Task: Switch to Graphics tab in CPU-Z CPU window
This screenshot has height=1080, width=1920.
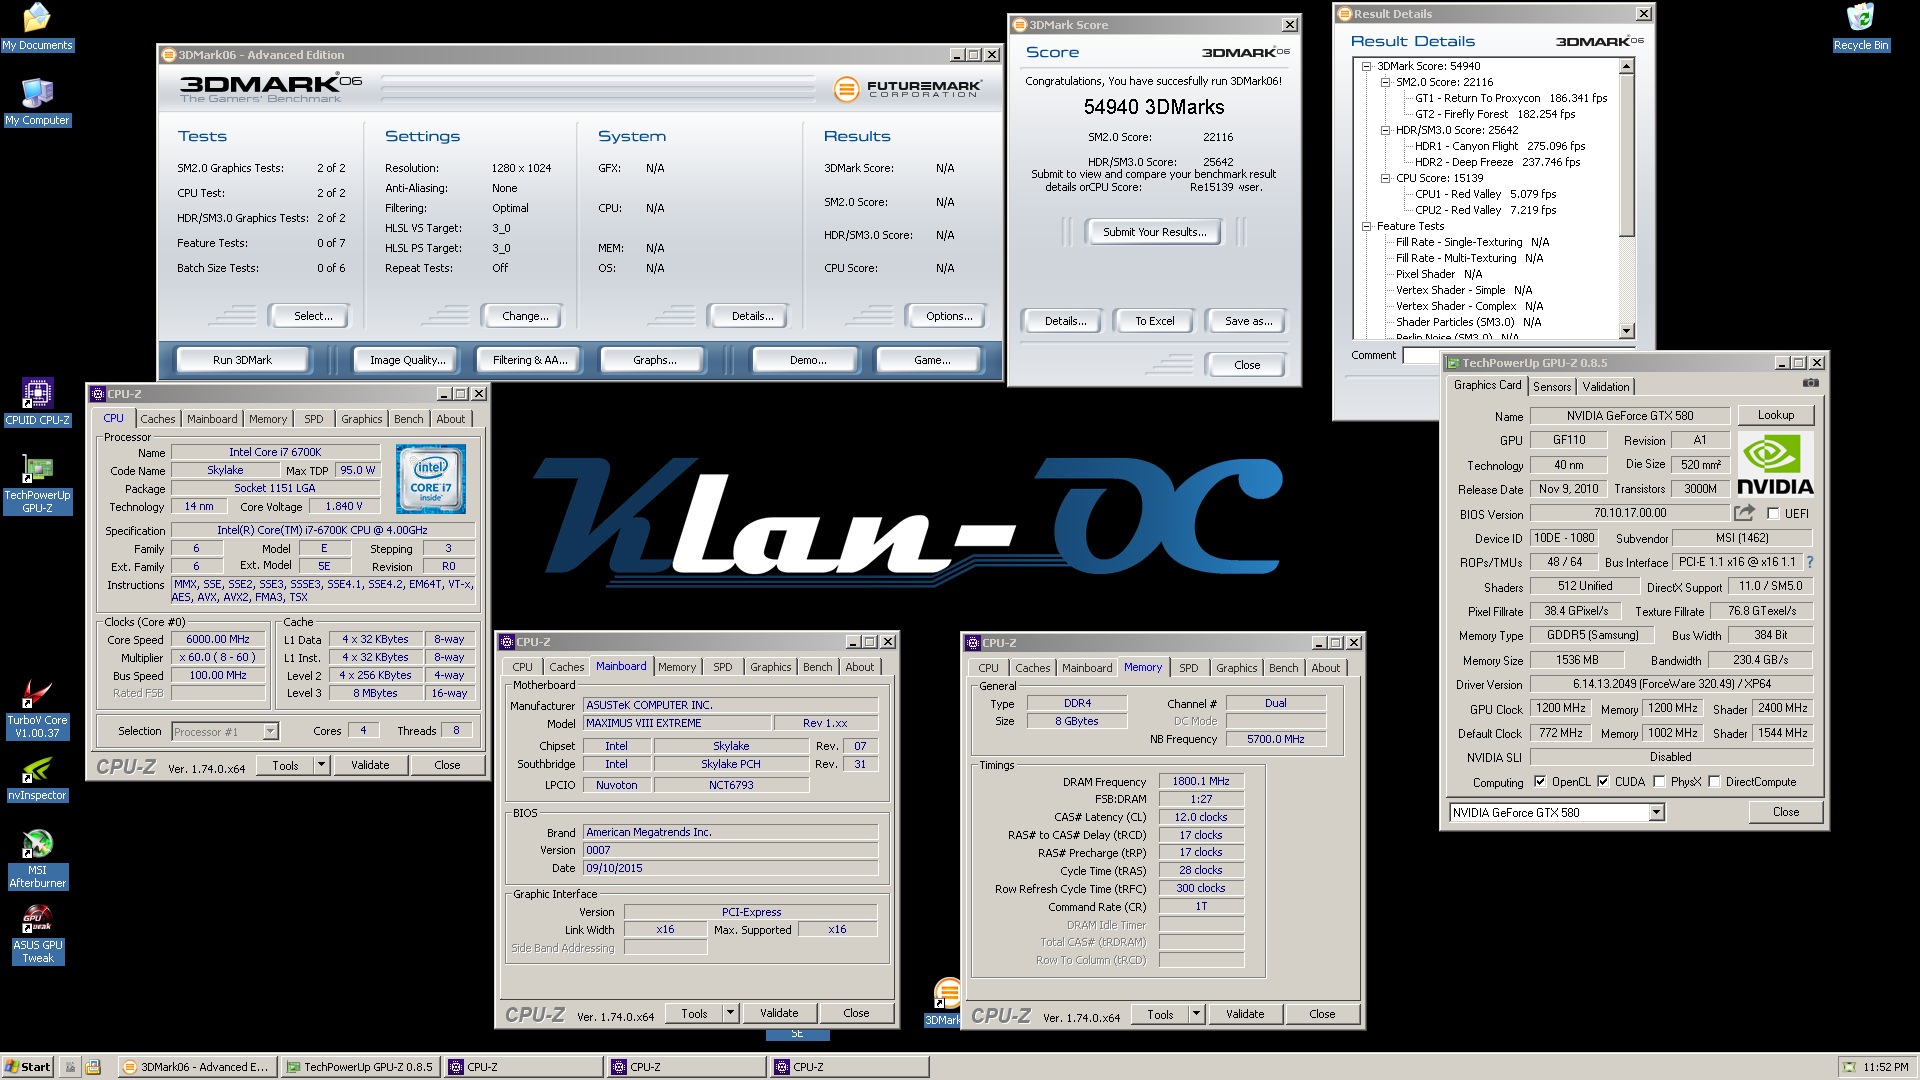Action: click(361, 419)
